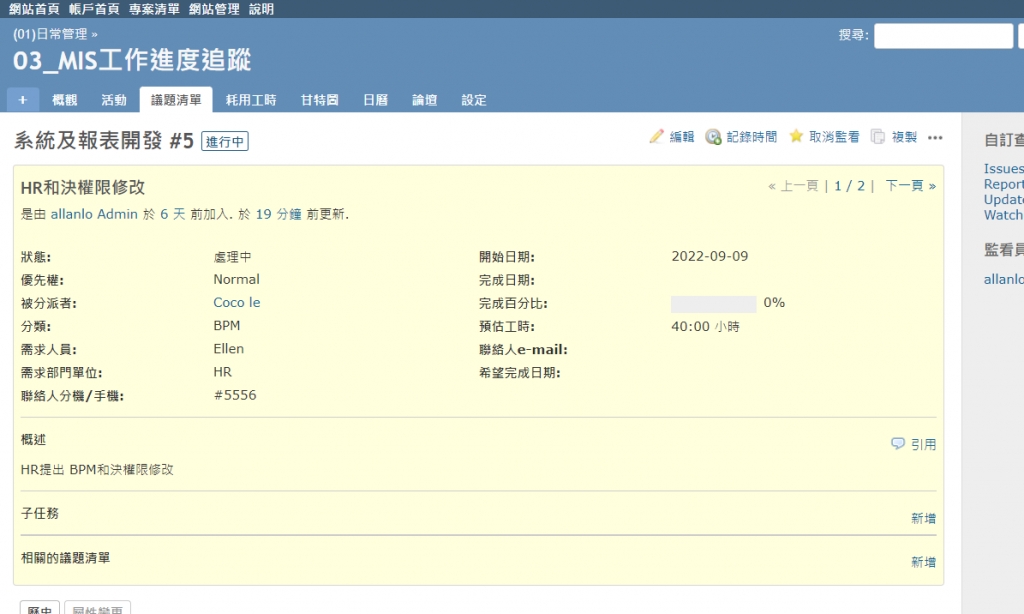Click the pencil Edit (編輯) icon
Screen dimensions: 1024x614
click(x=657, y=137)
